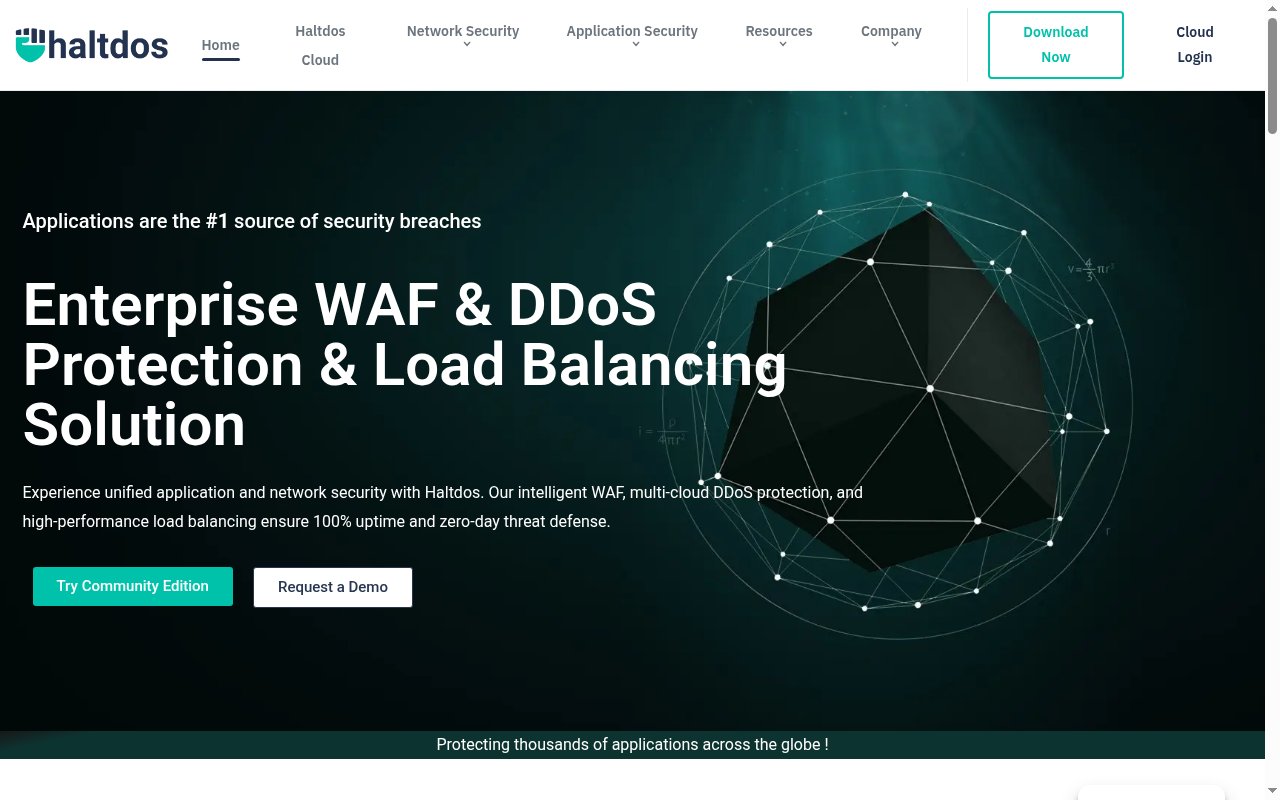Image resolution: width=1280 pixels, height=800 pixels.
Task: Click the 'Enterprise WAF & DDoS' headline
Action: tap(404, 364)
